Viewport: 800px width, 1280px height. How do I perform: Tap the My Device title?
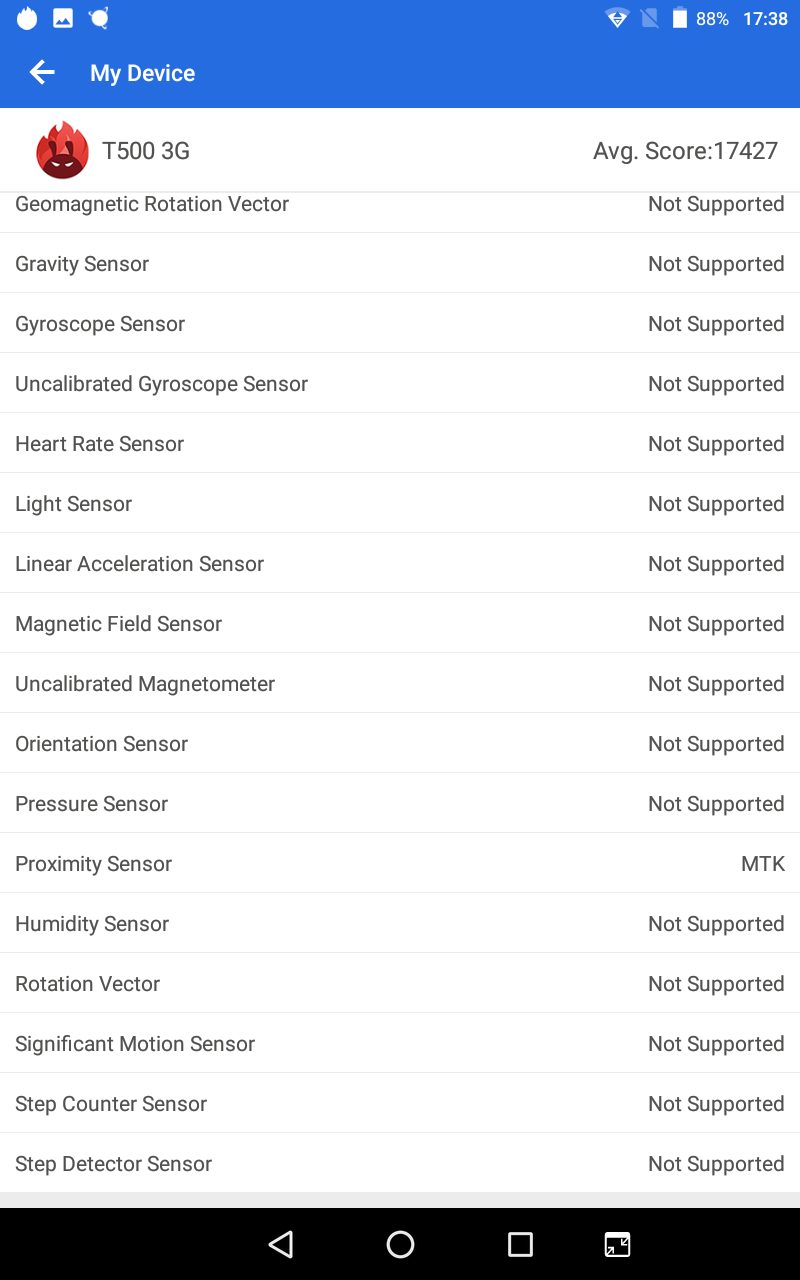[142, 73]
